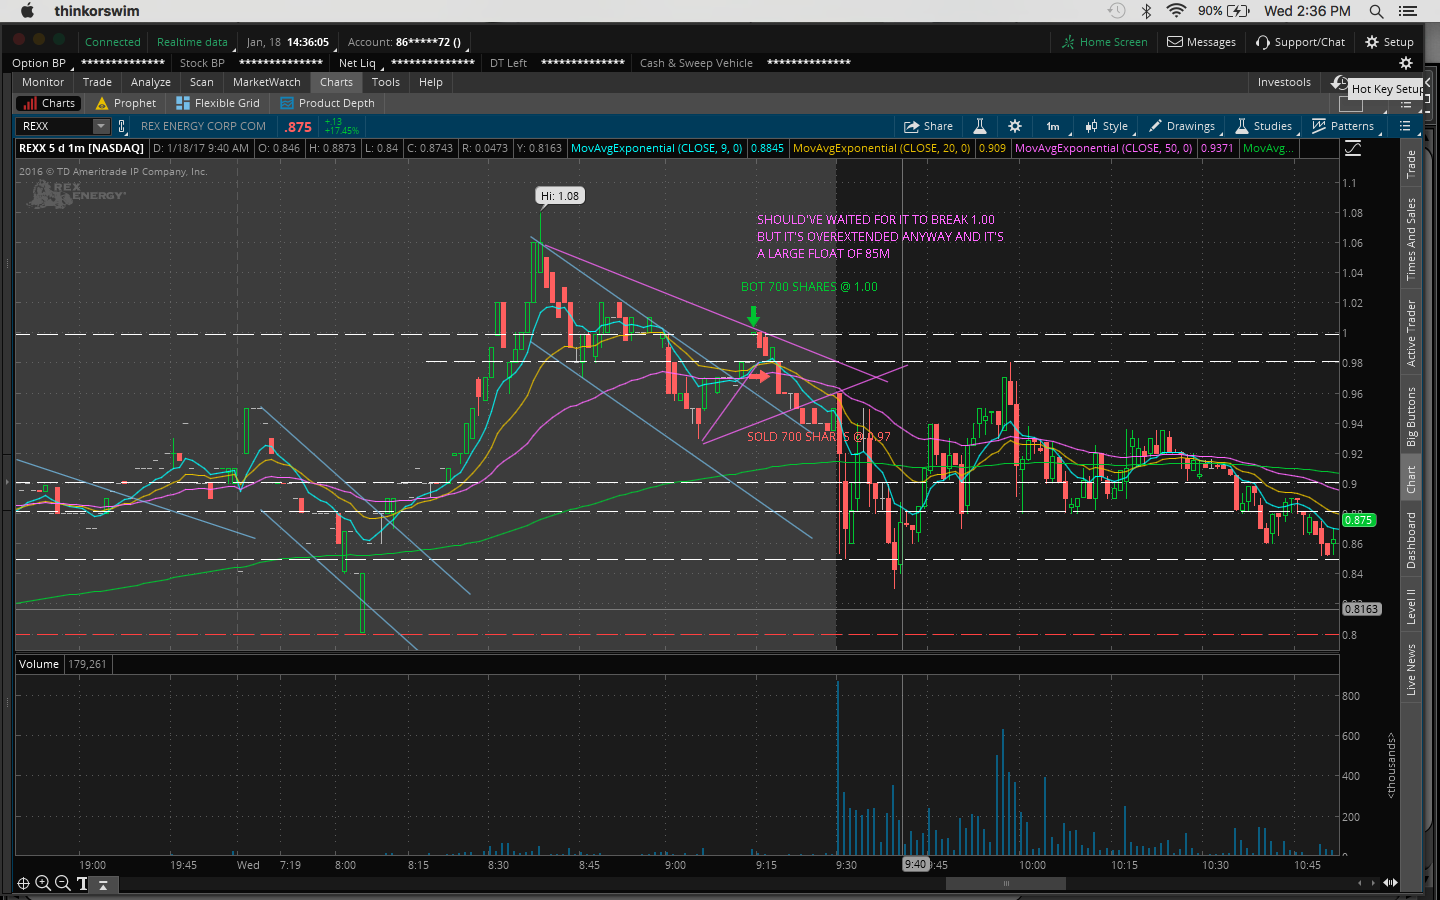The width and height of the screenshot is (1440, 900).
Task: Switch to the MarketWatch tab
Action: coord(267,82)
